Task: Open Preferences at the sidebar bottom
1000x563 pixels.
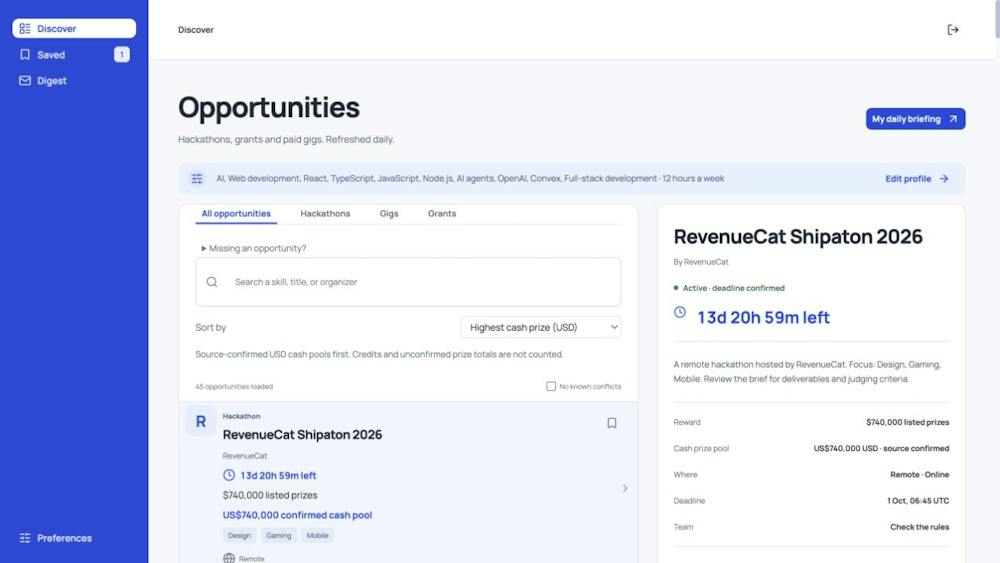Action: 74,538
